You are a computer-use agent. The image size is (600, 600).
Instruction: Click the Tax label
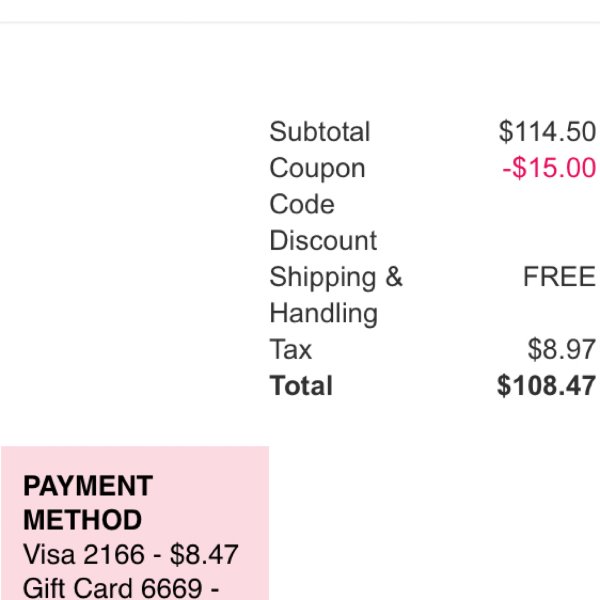pyautogui.click(x=291, y=349)
